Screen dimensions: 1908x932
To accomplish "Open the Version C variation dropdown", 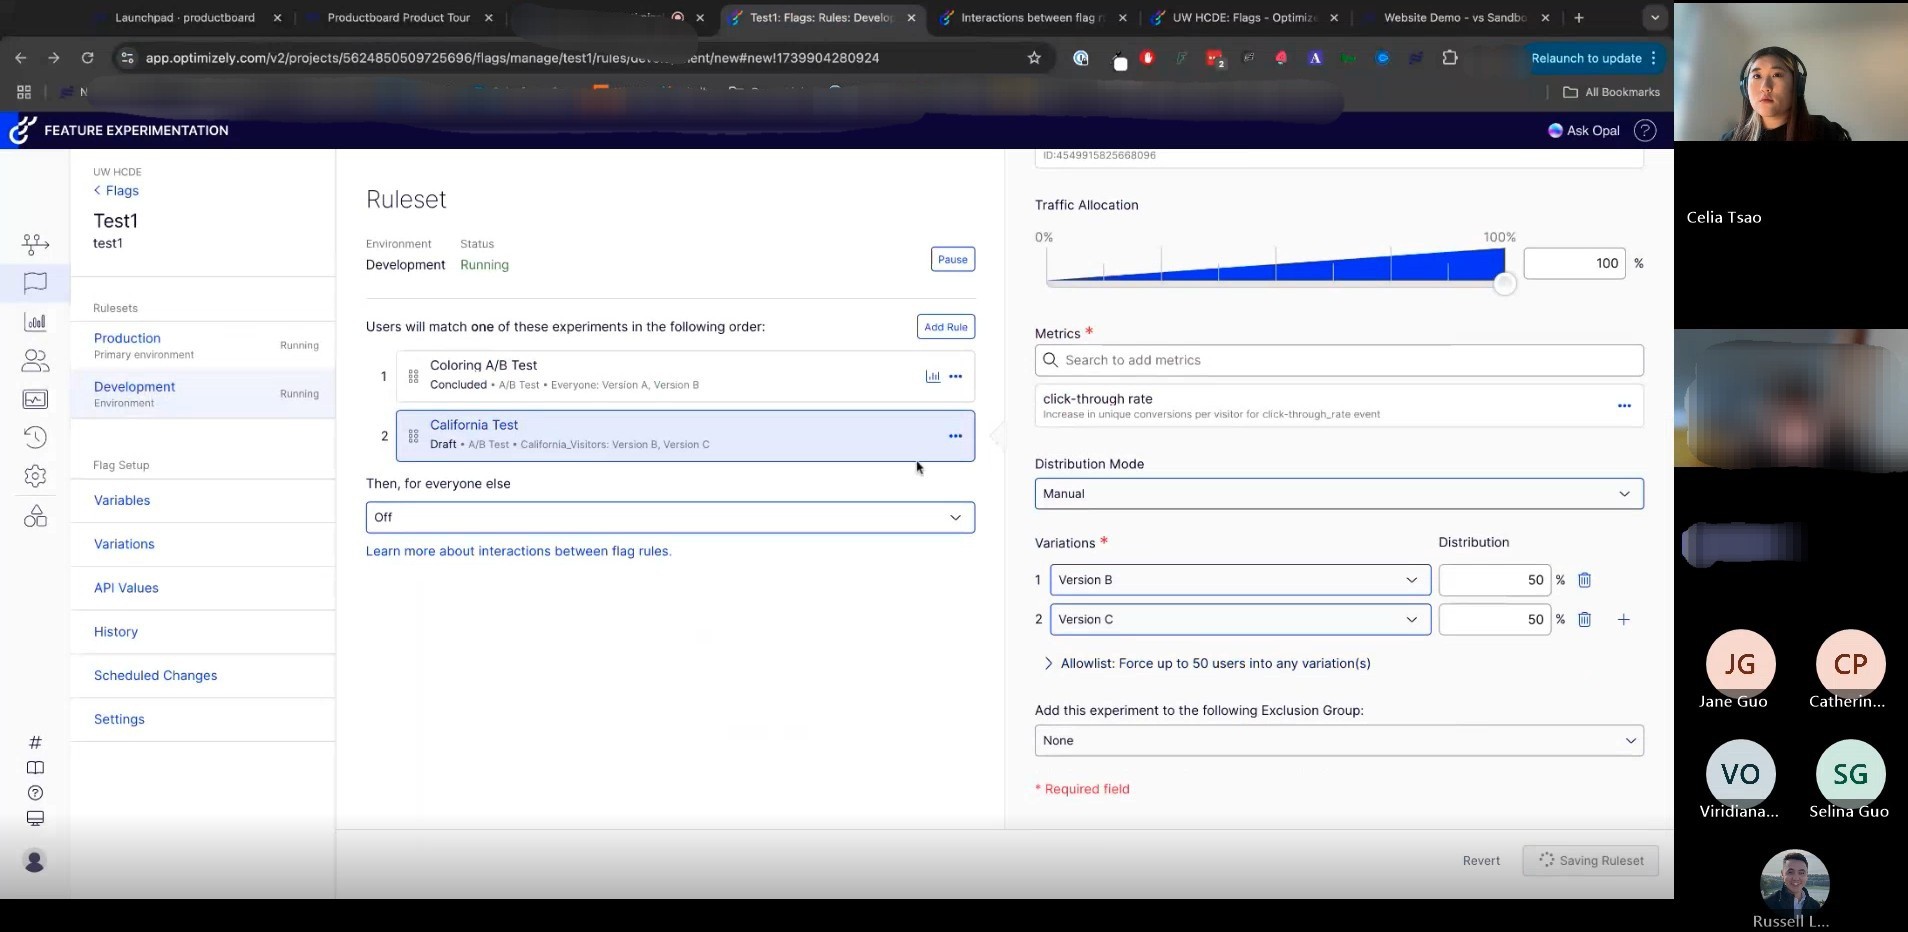I will click(1240, 620).
